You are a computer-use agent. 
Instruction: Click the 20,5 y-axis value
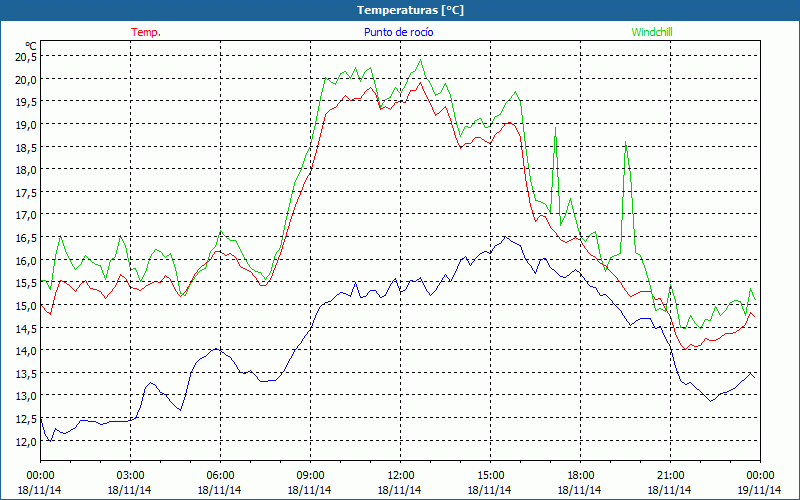26,57
